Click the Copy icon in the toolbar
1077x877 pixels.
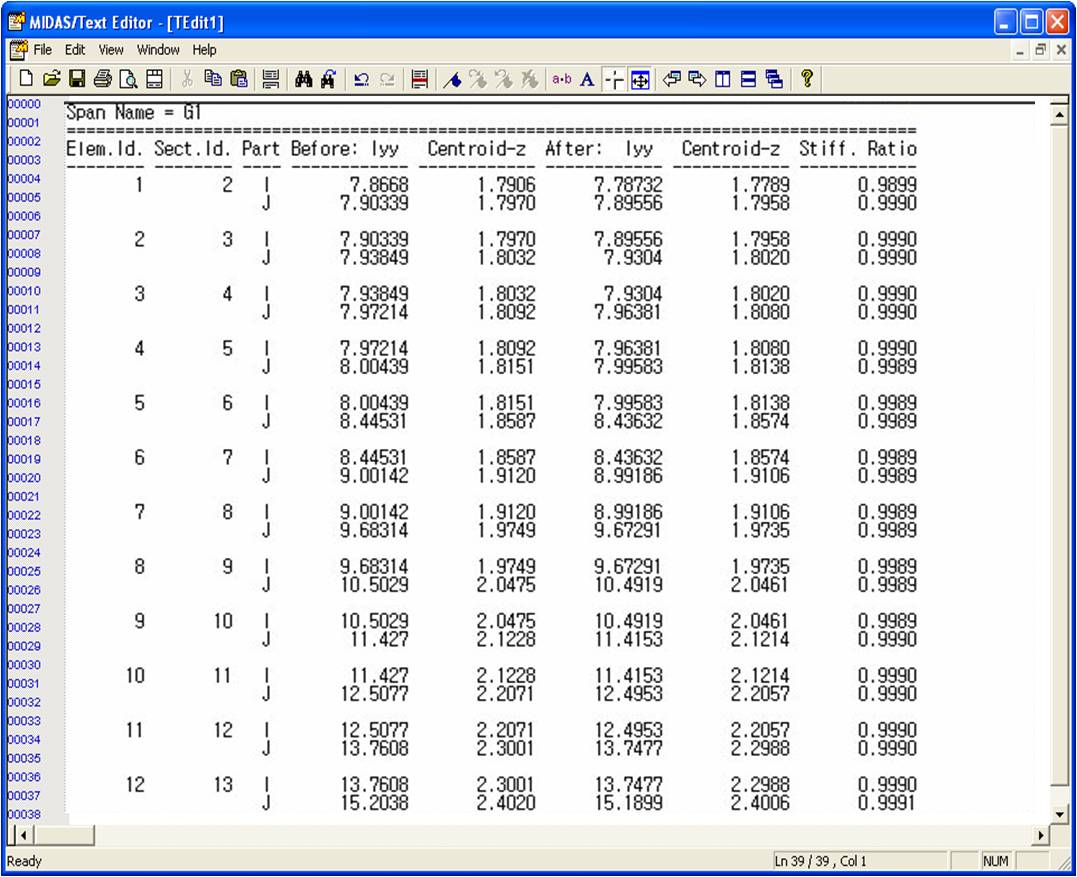point(214,79)
